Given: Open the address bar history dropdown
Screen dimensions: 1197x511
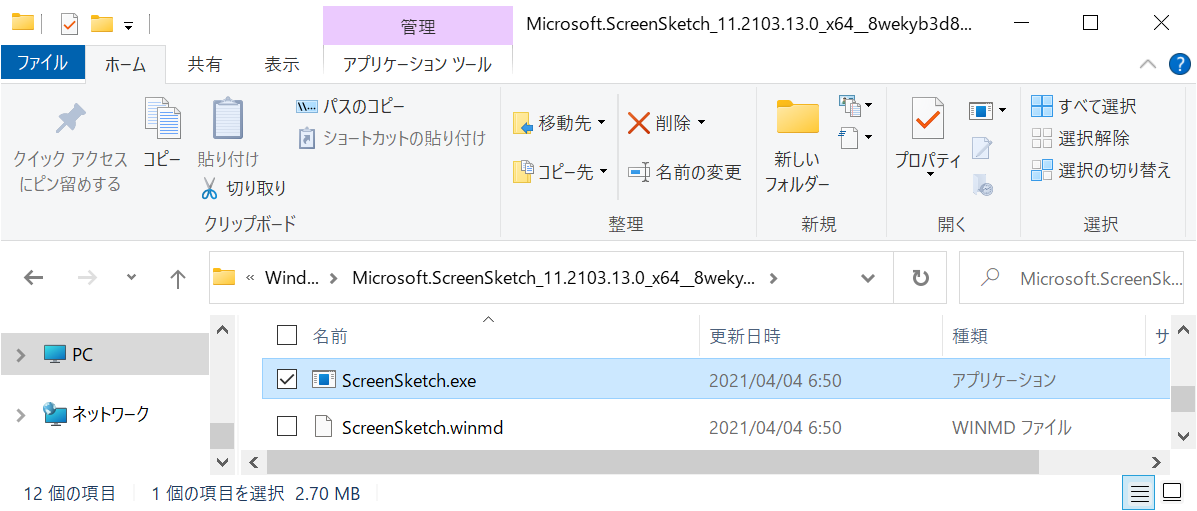Looking at the screenshot, I should click(867, 278).
